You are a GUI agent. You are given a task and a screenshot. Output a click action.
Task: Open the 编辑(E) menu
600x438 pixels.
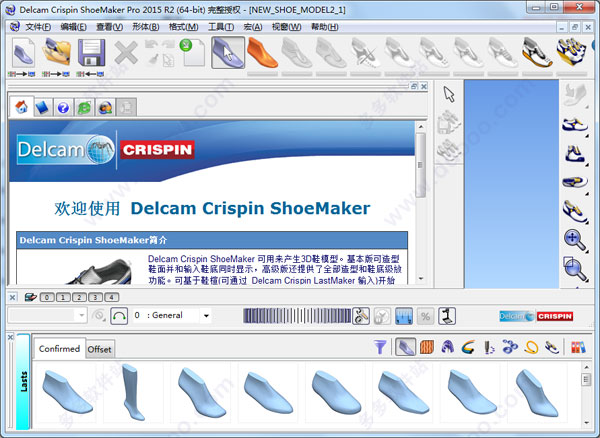73,27
